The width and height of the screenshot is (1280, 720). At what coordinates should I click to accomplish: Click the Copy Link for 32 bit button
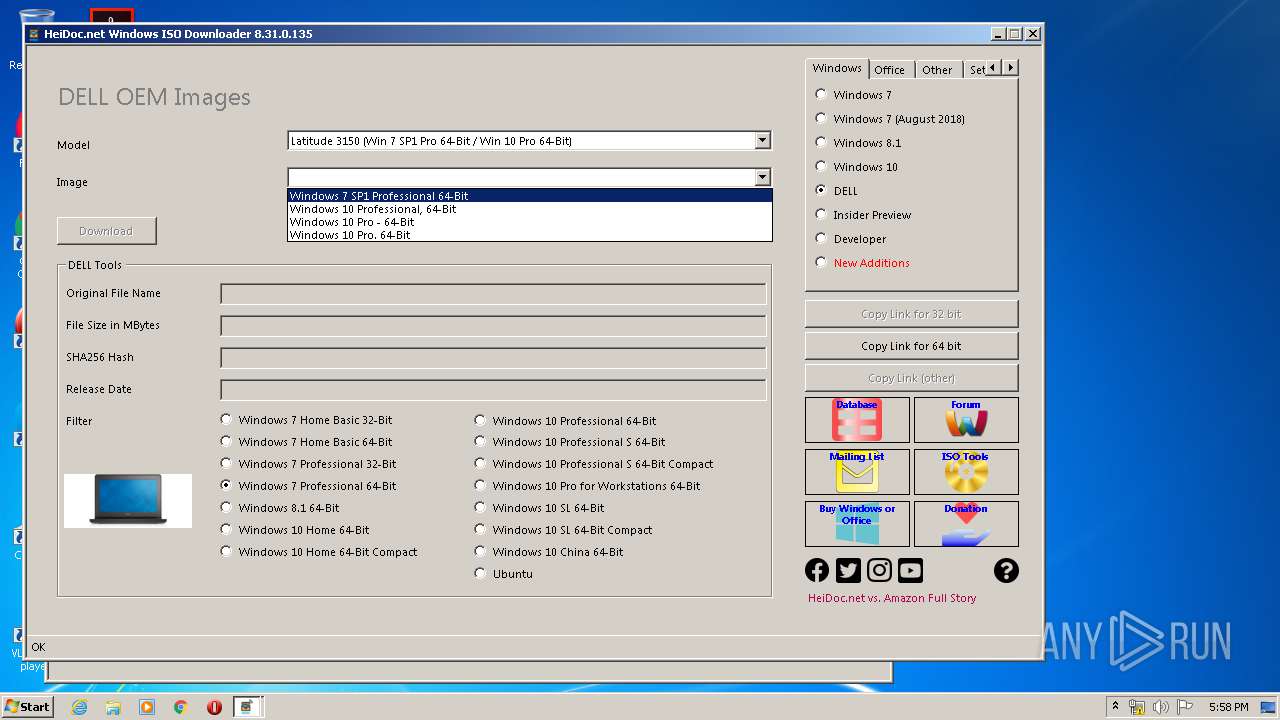click(911, 314)
